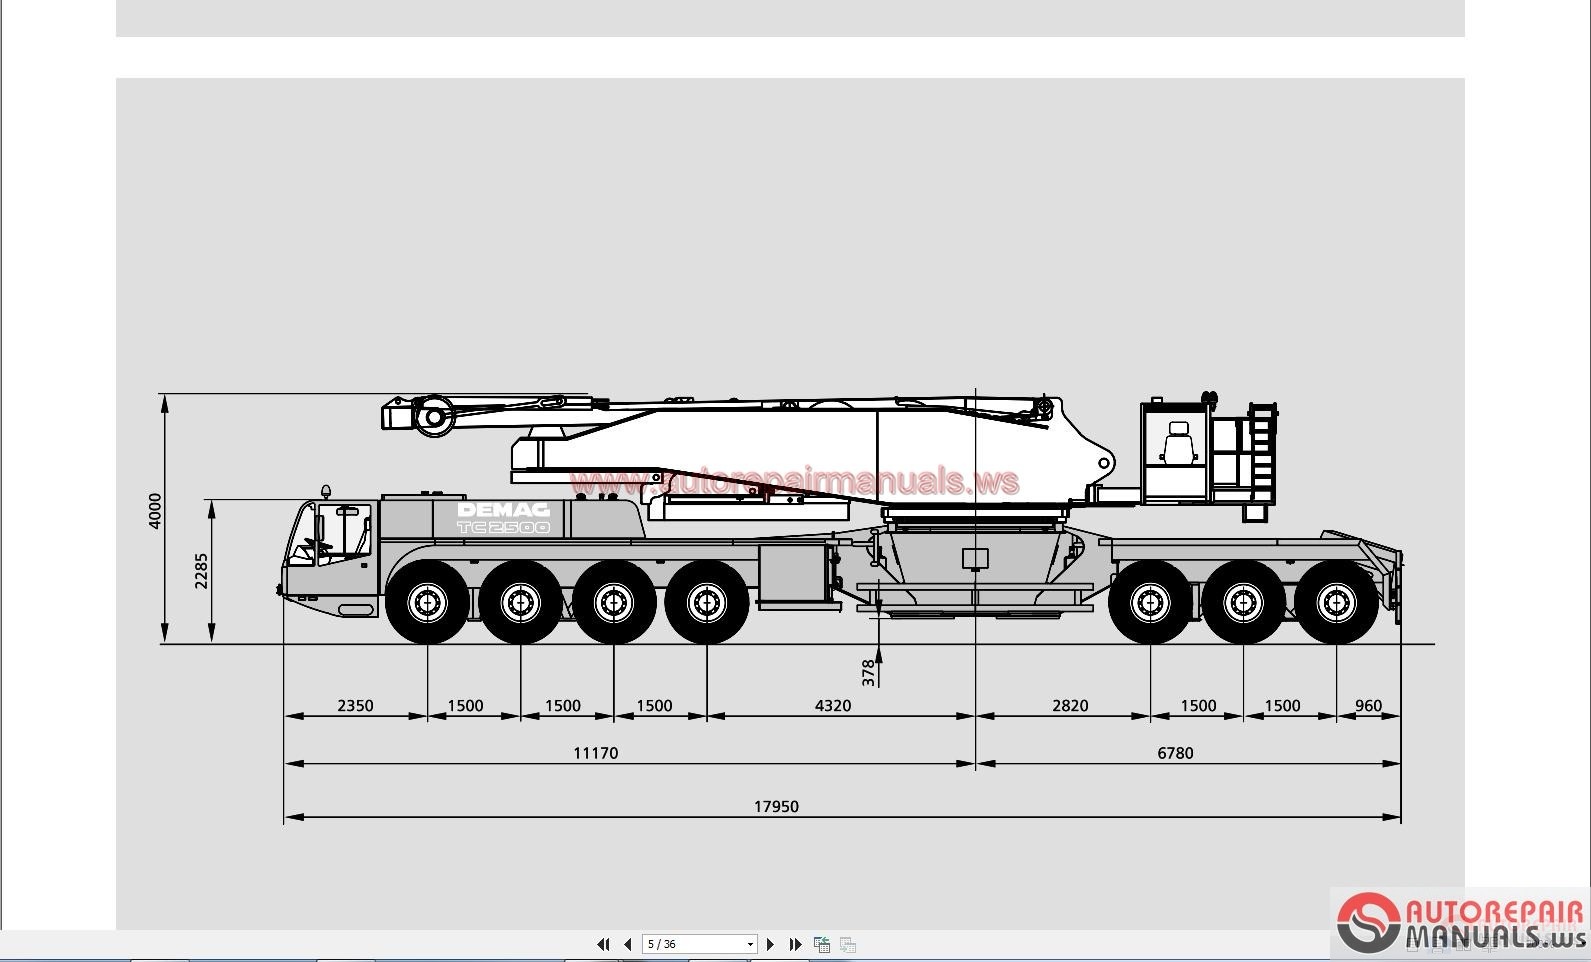
Task: Click the 378 ground clearance dimension
Action: click(x=868, y=672)
